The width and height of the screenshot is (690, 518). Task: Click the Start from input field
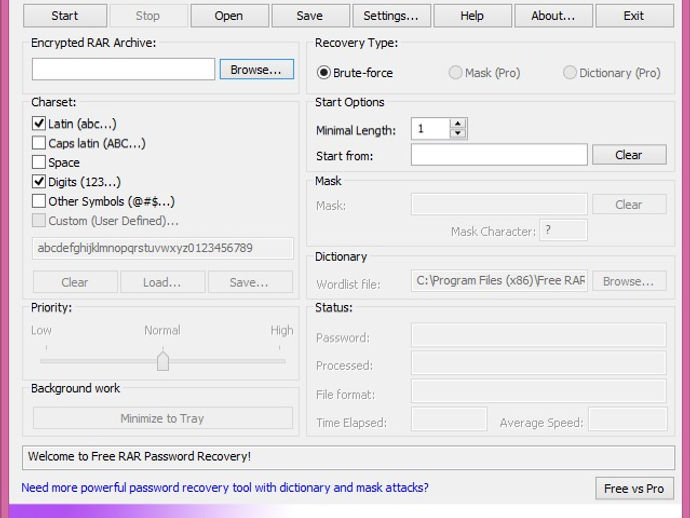(499, 155)
